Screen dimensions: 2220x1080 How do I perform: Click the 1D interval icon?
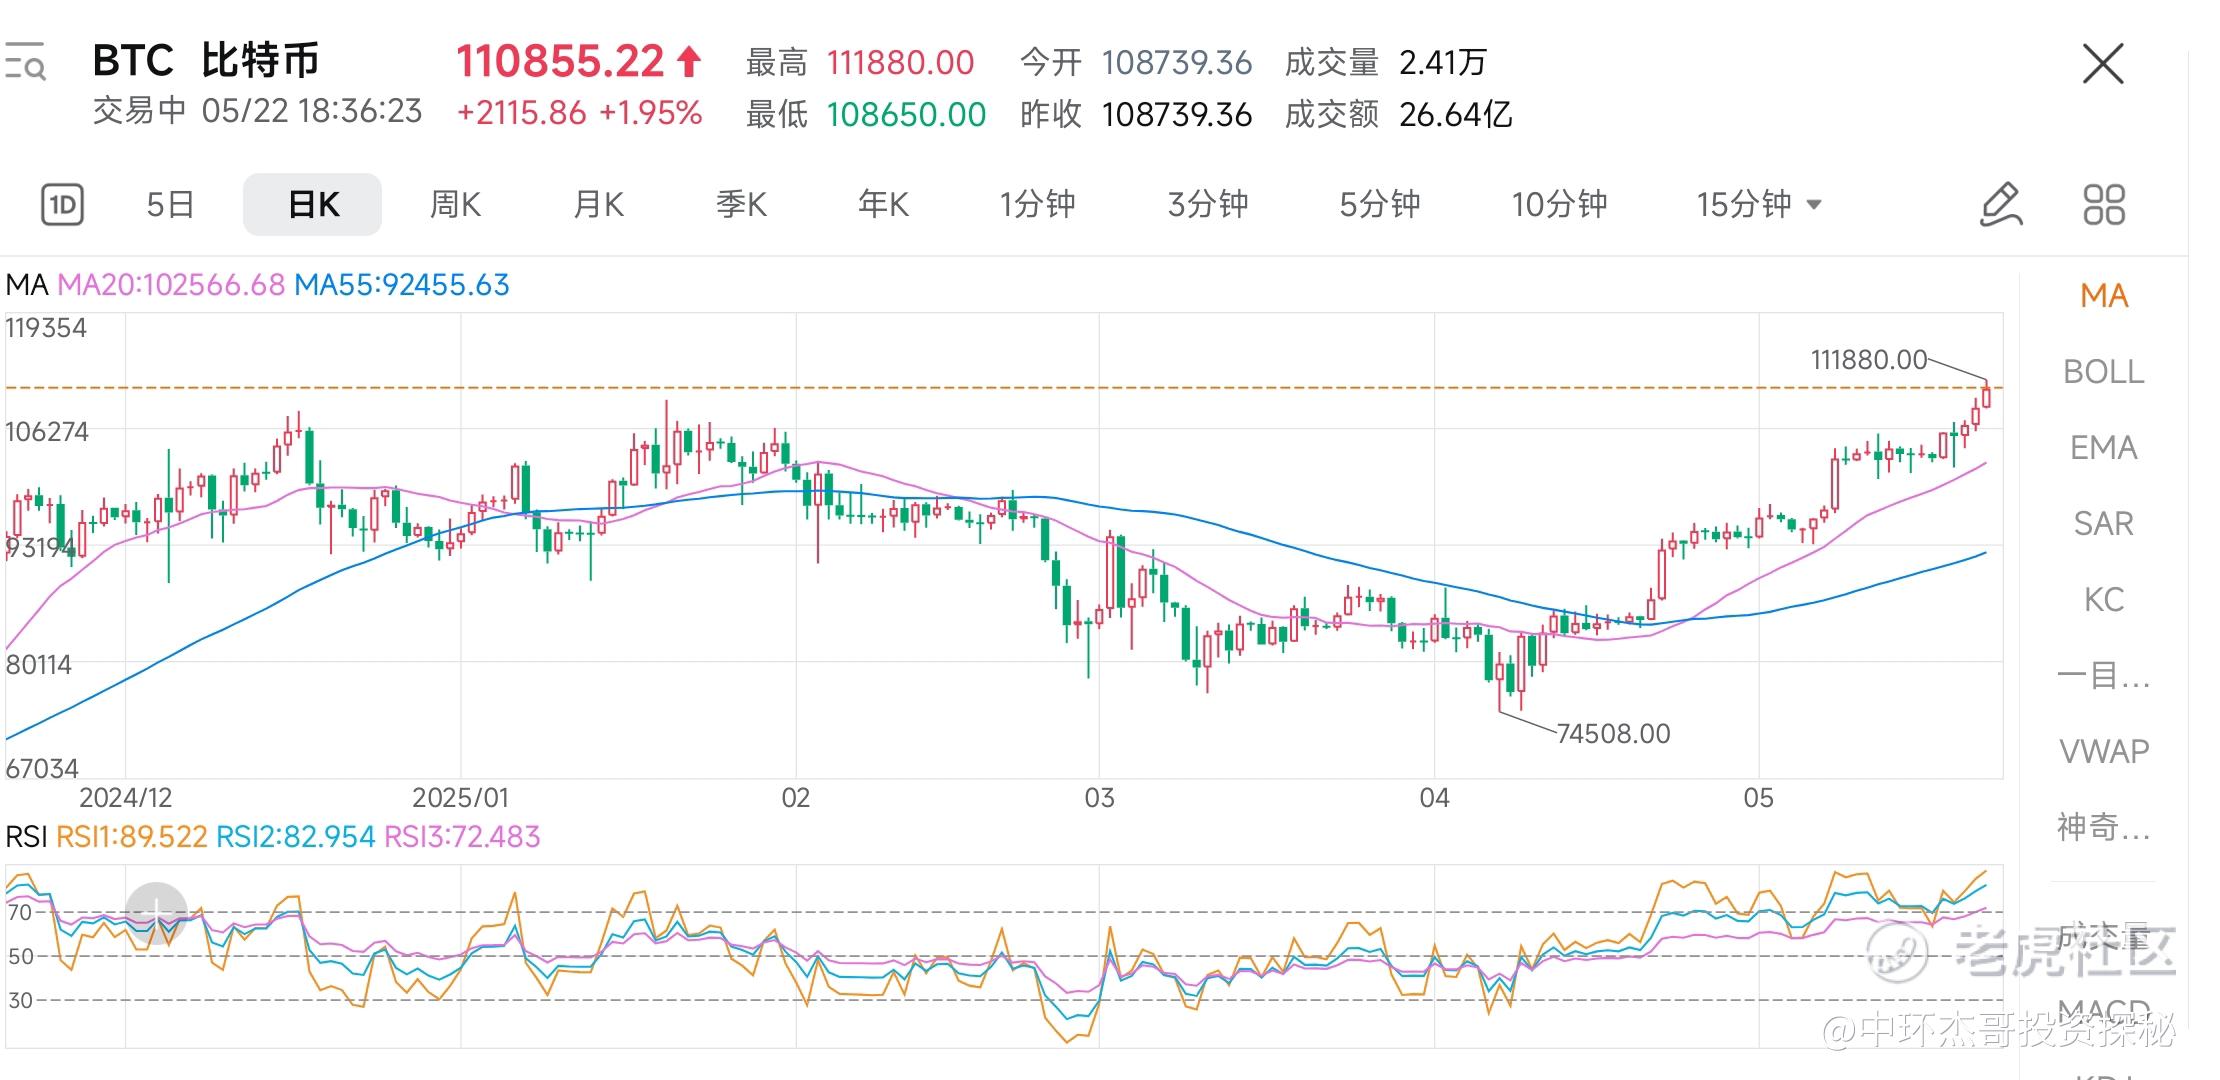(62, 205)
